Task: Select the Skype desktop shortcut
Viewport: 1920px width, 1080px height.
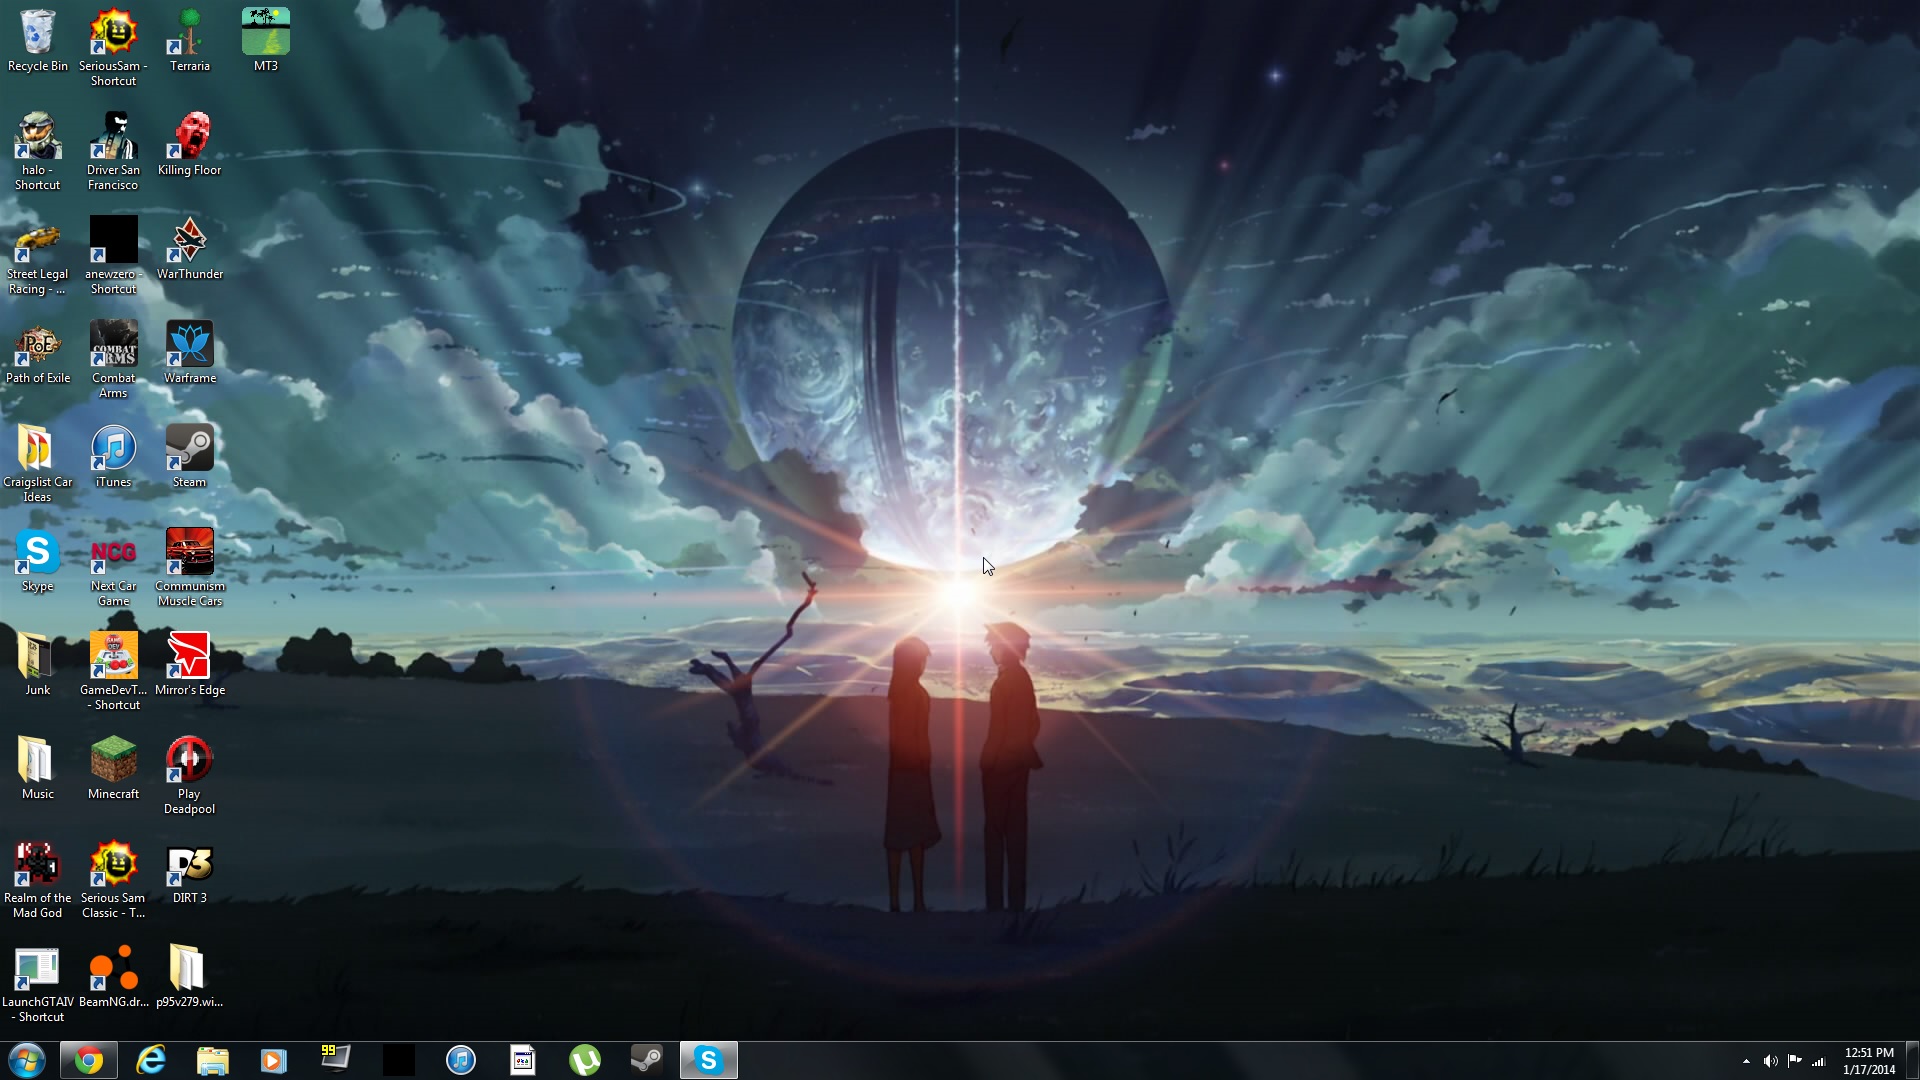Action: 38,561
